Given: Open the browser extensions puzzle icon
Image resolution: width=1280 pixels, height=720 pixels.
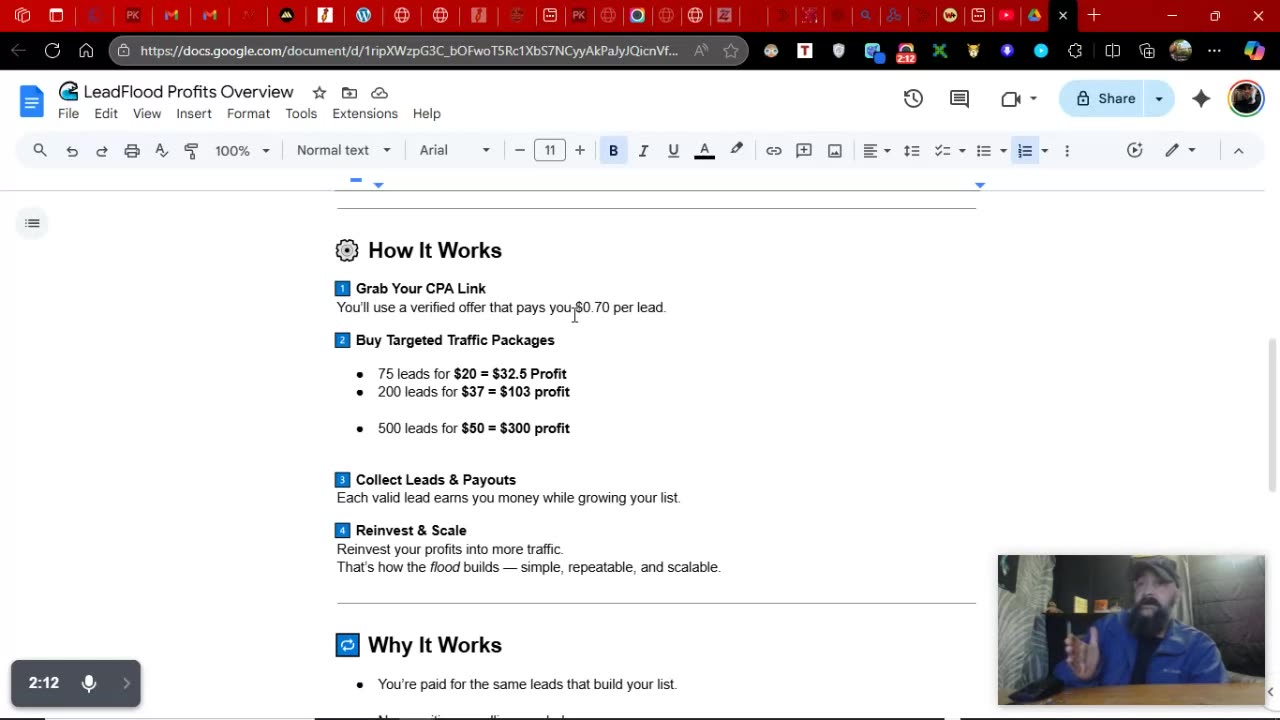Looking at the screenshot, I should tap(1075, 51).
